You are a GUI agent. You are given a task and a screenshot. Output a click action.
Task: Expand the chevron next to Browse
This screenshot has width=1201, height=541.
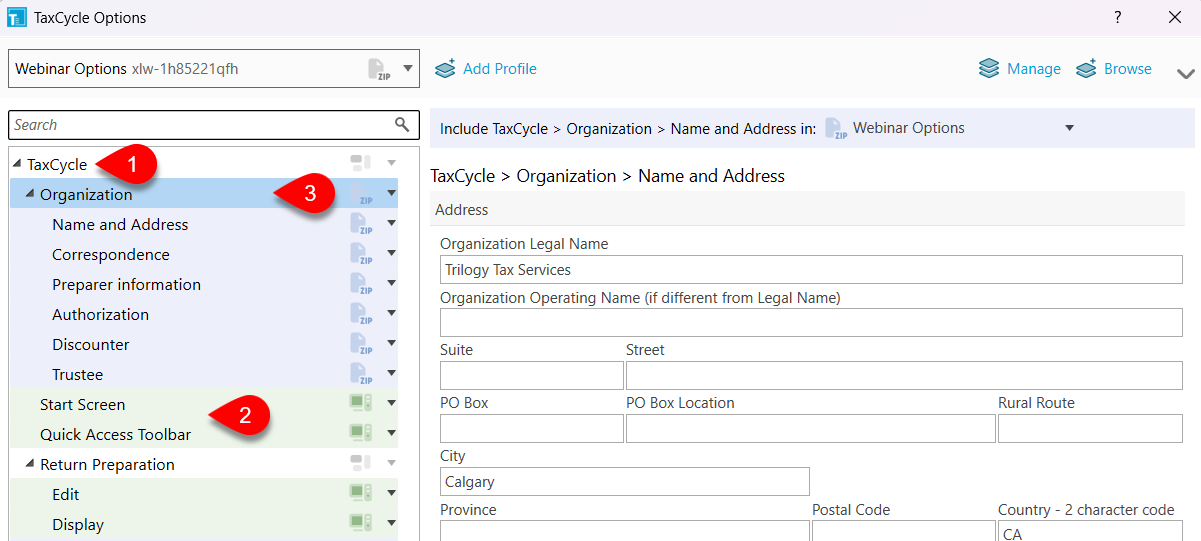(x=1186, y=73)
